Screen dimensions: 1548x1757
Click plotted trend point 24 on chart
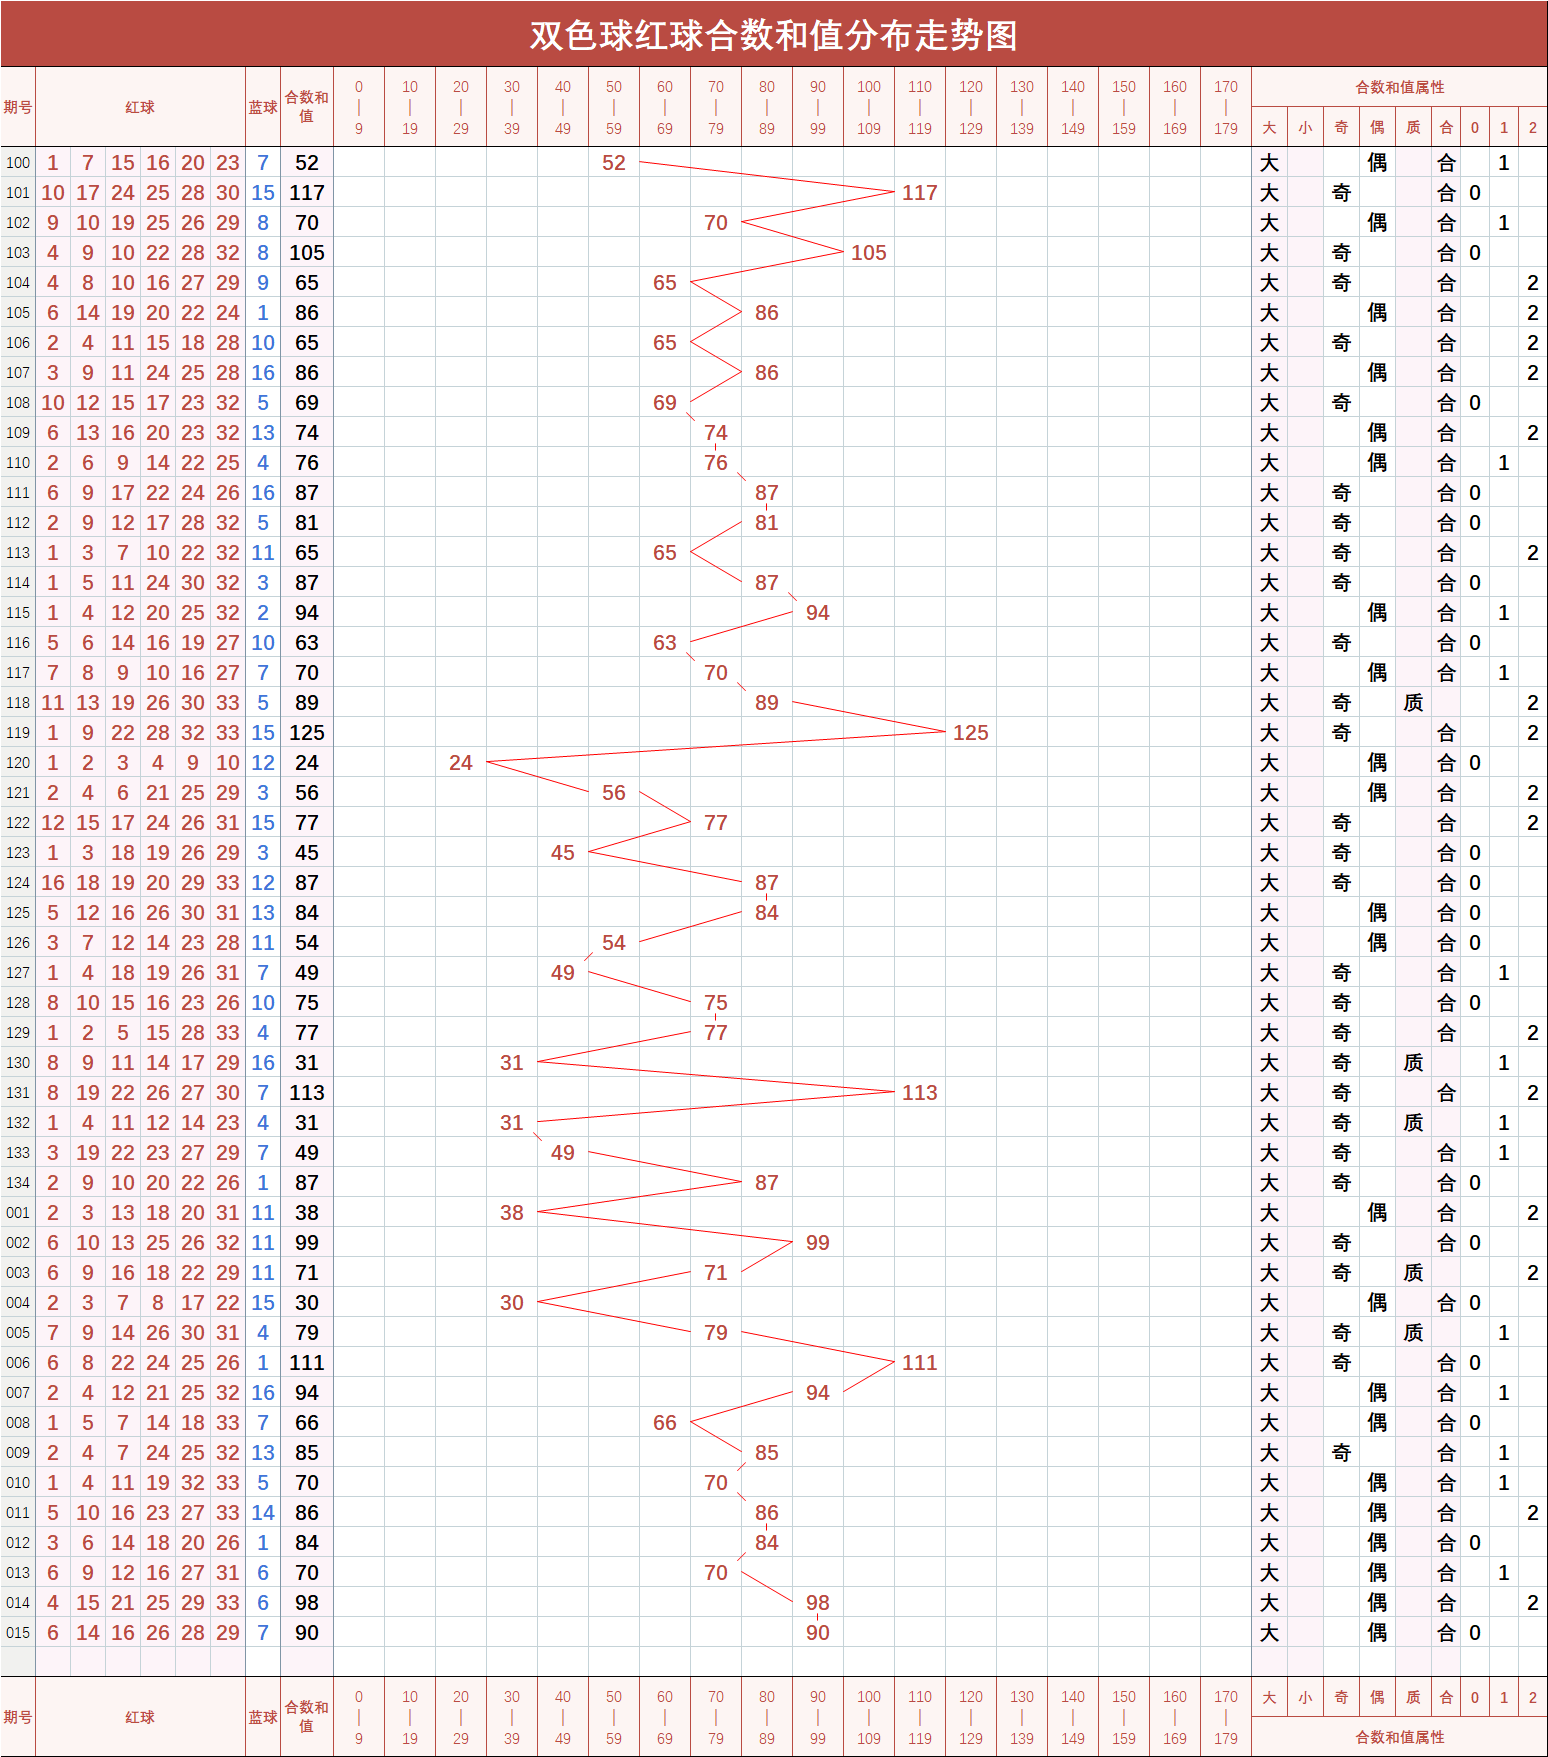(460, 762)
